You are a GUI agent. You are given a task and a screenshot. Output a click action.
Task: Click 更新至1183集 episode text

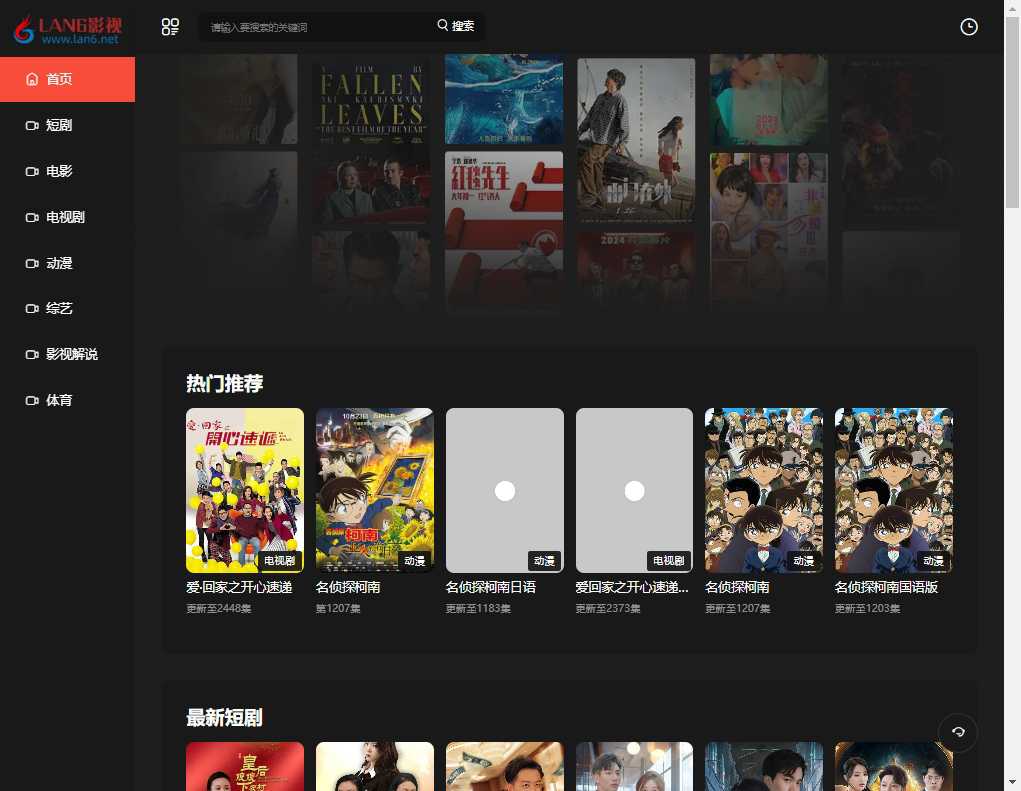(x=478, y=609)
